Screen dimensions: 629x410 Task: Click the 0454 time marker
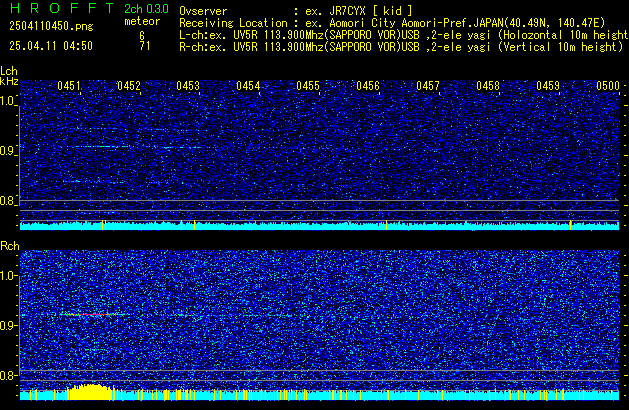[248, 86]
